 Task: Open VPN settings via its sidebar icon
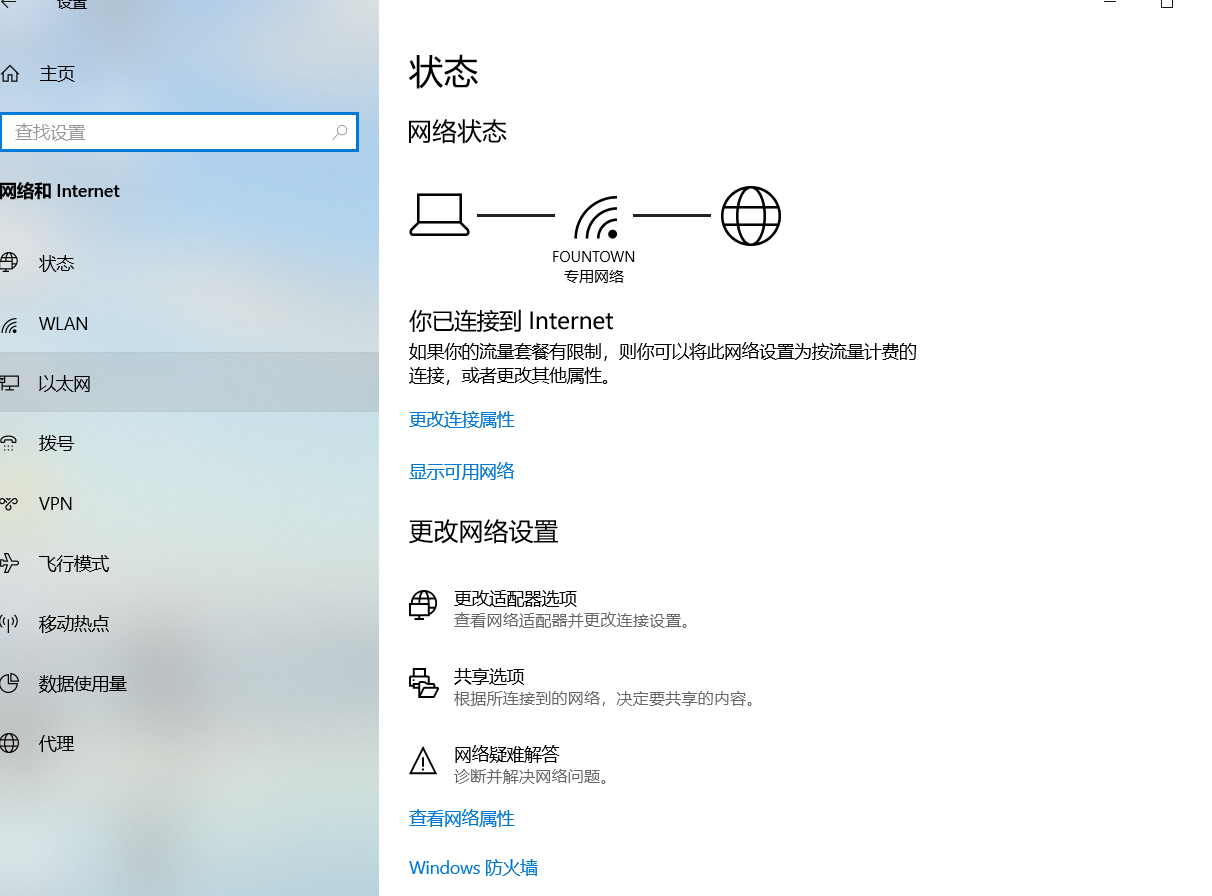click(10, 503)
